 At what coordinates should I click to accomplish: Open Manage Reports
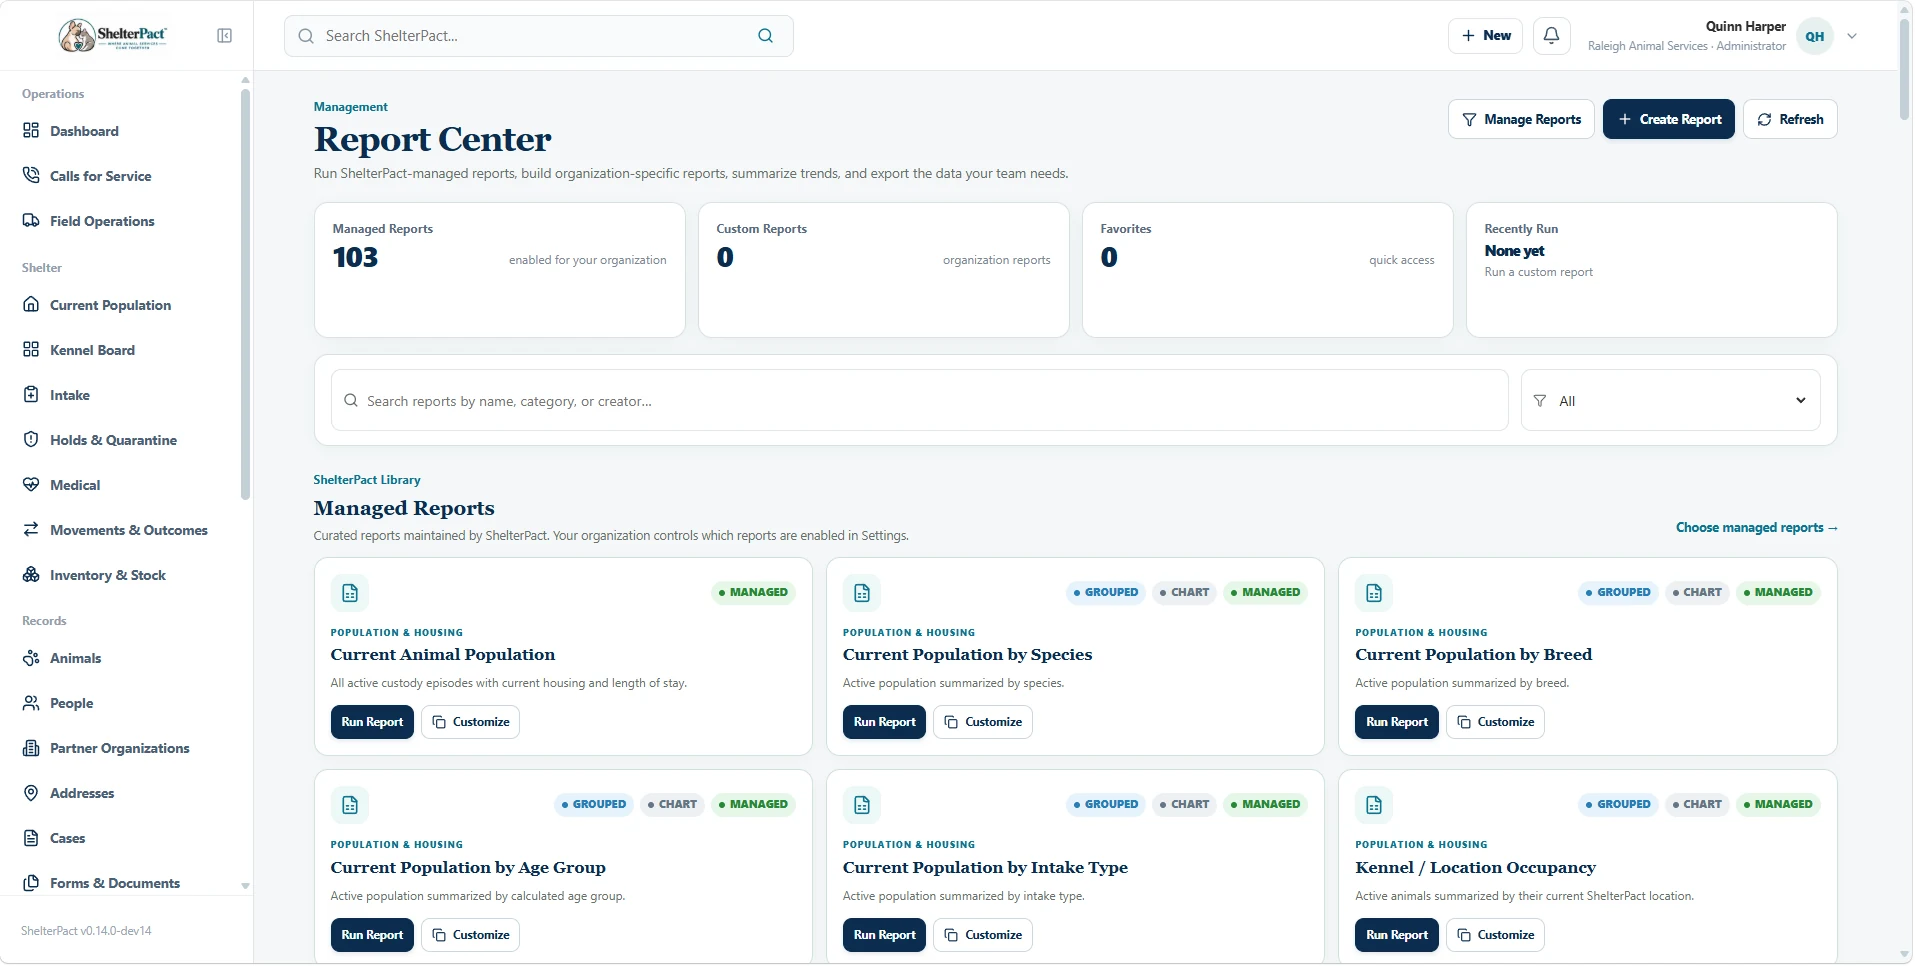pos(1521,119)
